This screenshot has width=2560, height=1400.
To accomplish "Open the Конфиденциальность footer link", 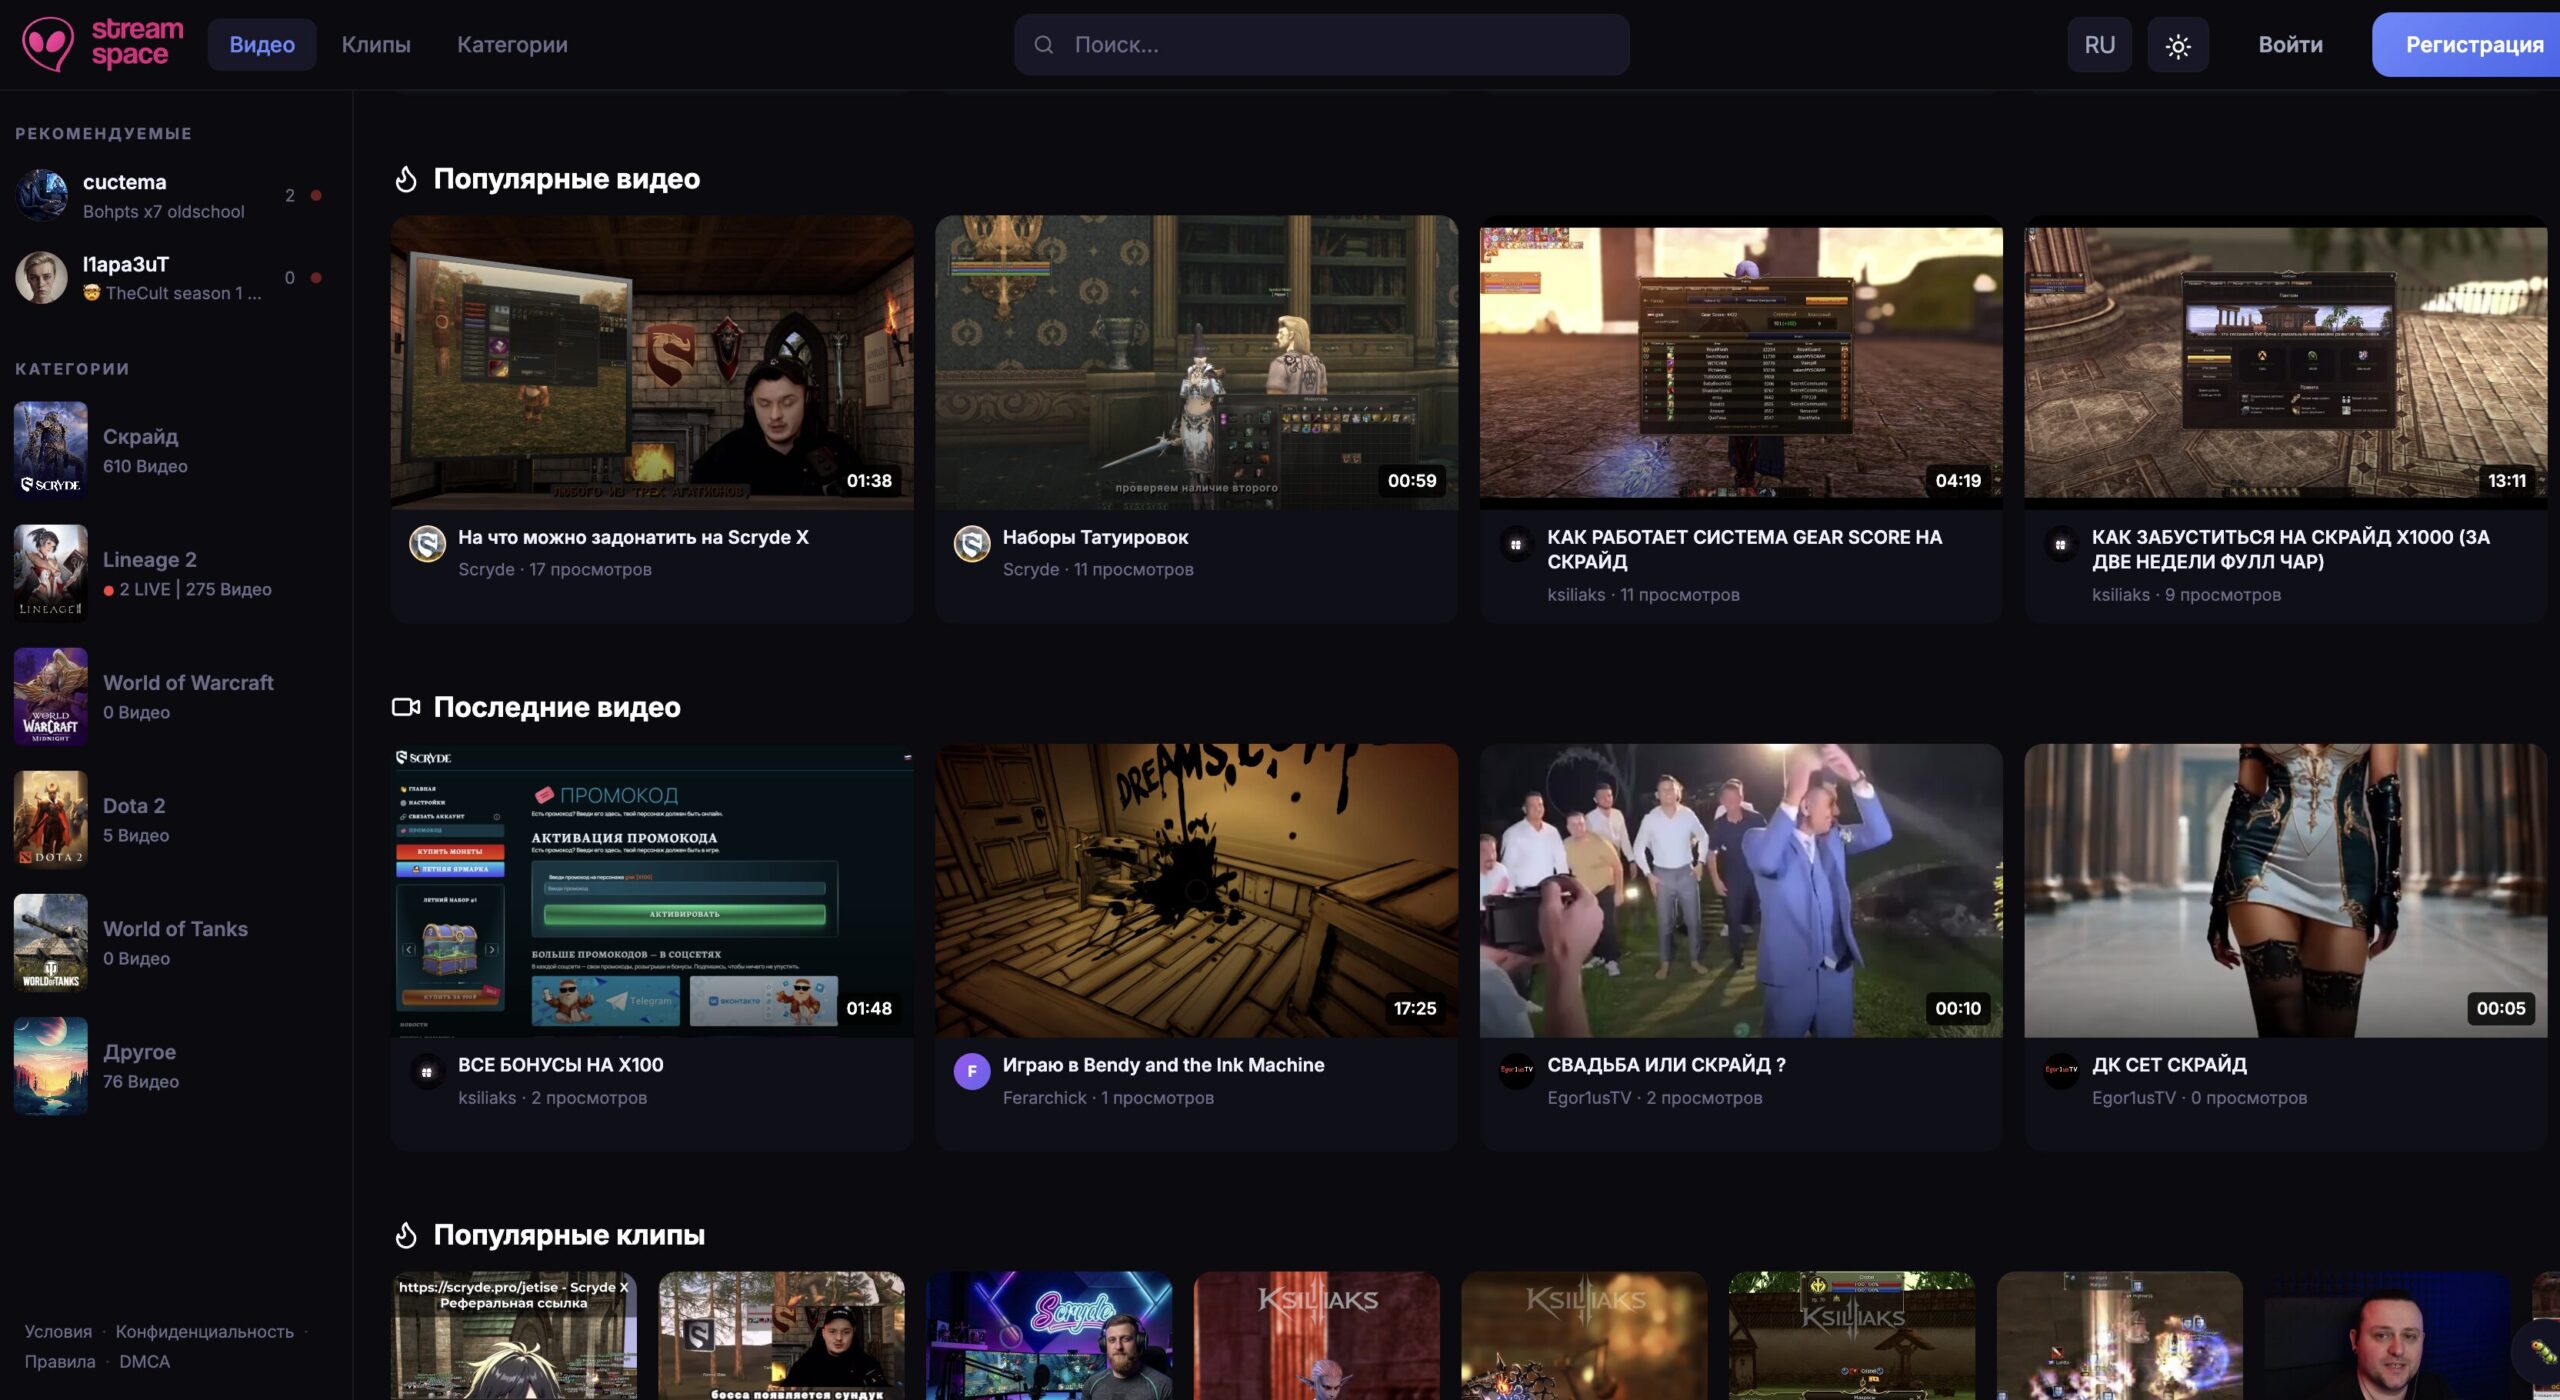I will (x=204, y=1332).
